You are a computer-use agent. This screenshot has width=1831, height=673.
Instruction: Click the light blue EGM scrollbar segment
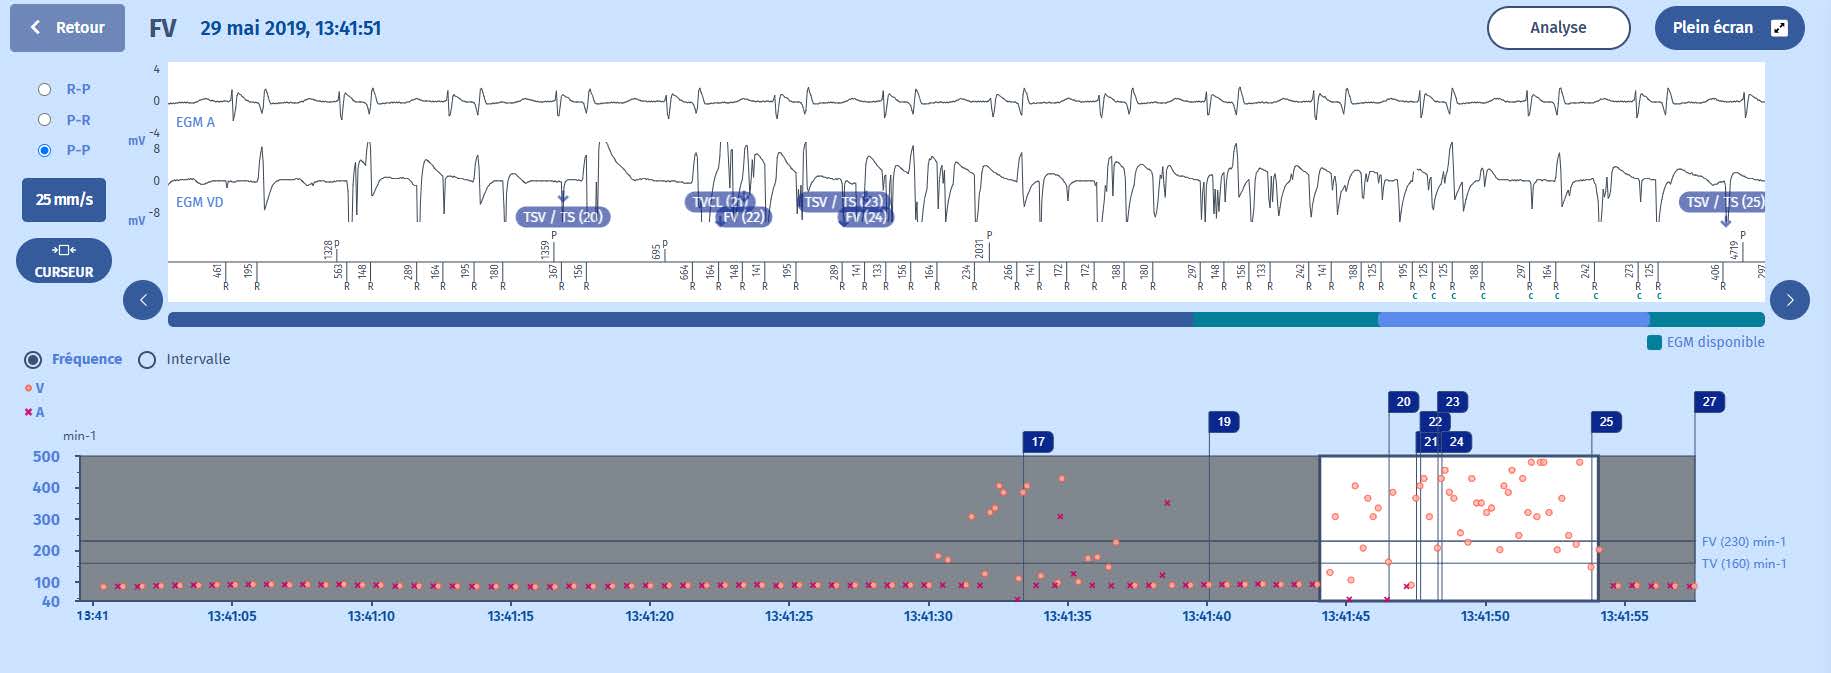tap(1512, 319)
